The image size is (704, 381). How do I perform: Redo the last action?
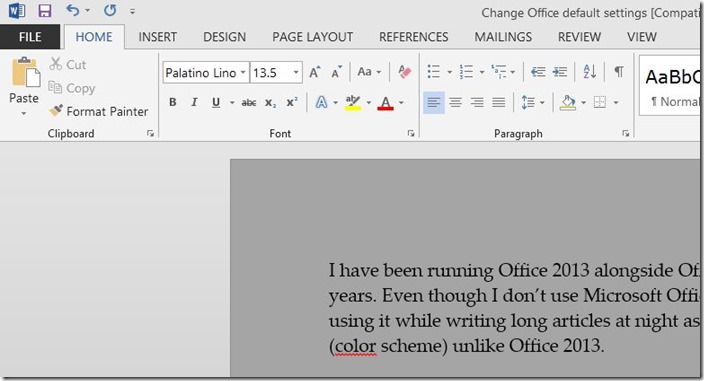coord(110,10)
